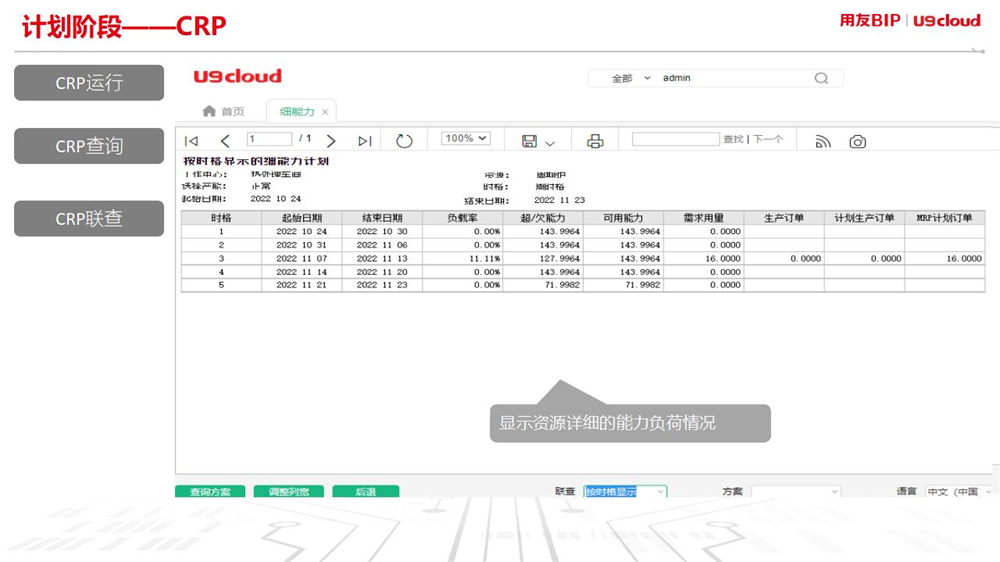Select the CRP查询 sidebar button
1000x562 pixels.
coord(89,146)
